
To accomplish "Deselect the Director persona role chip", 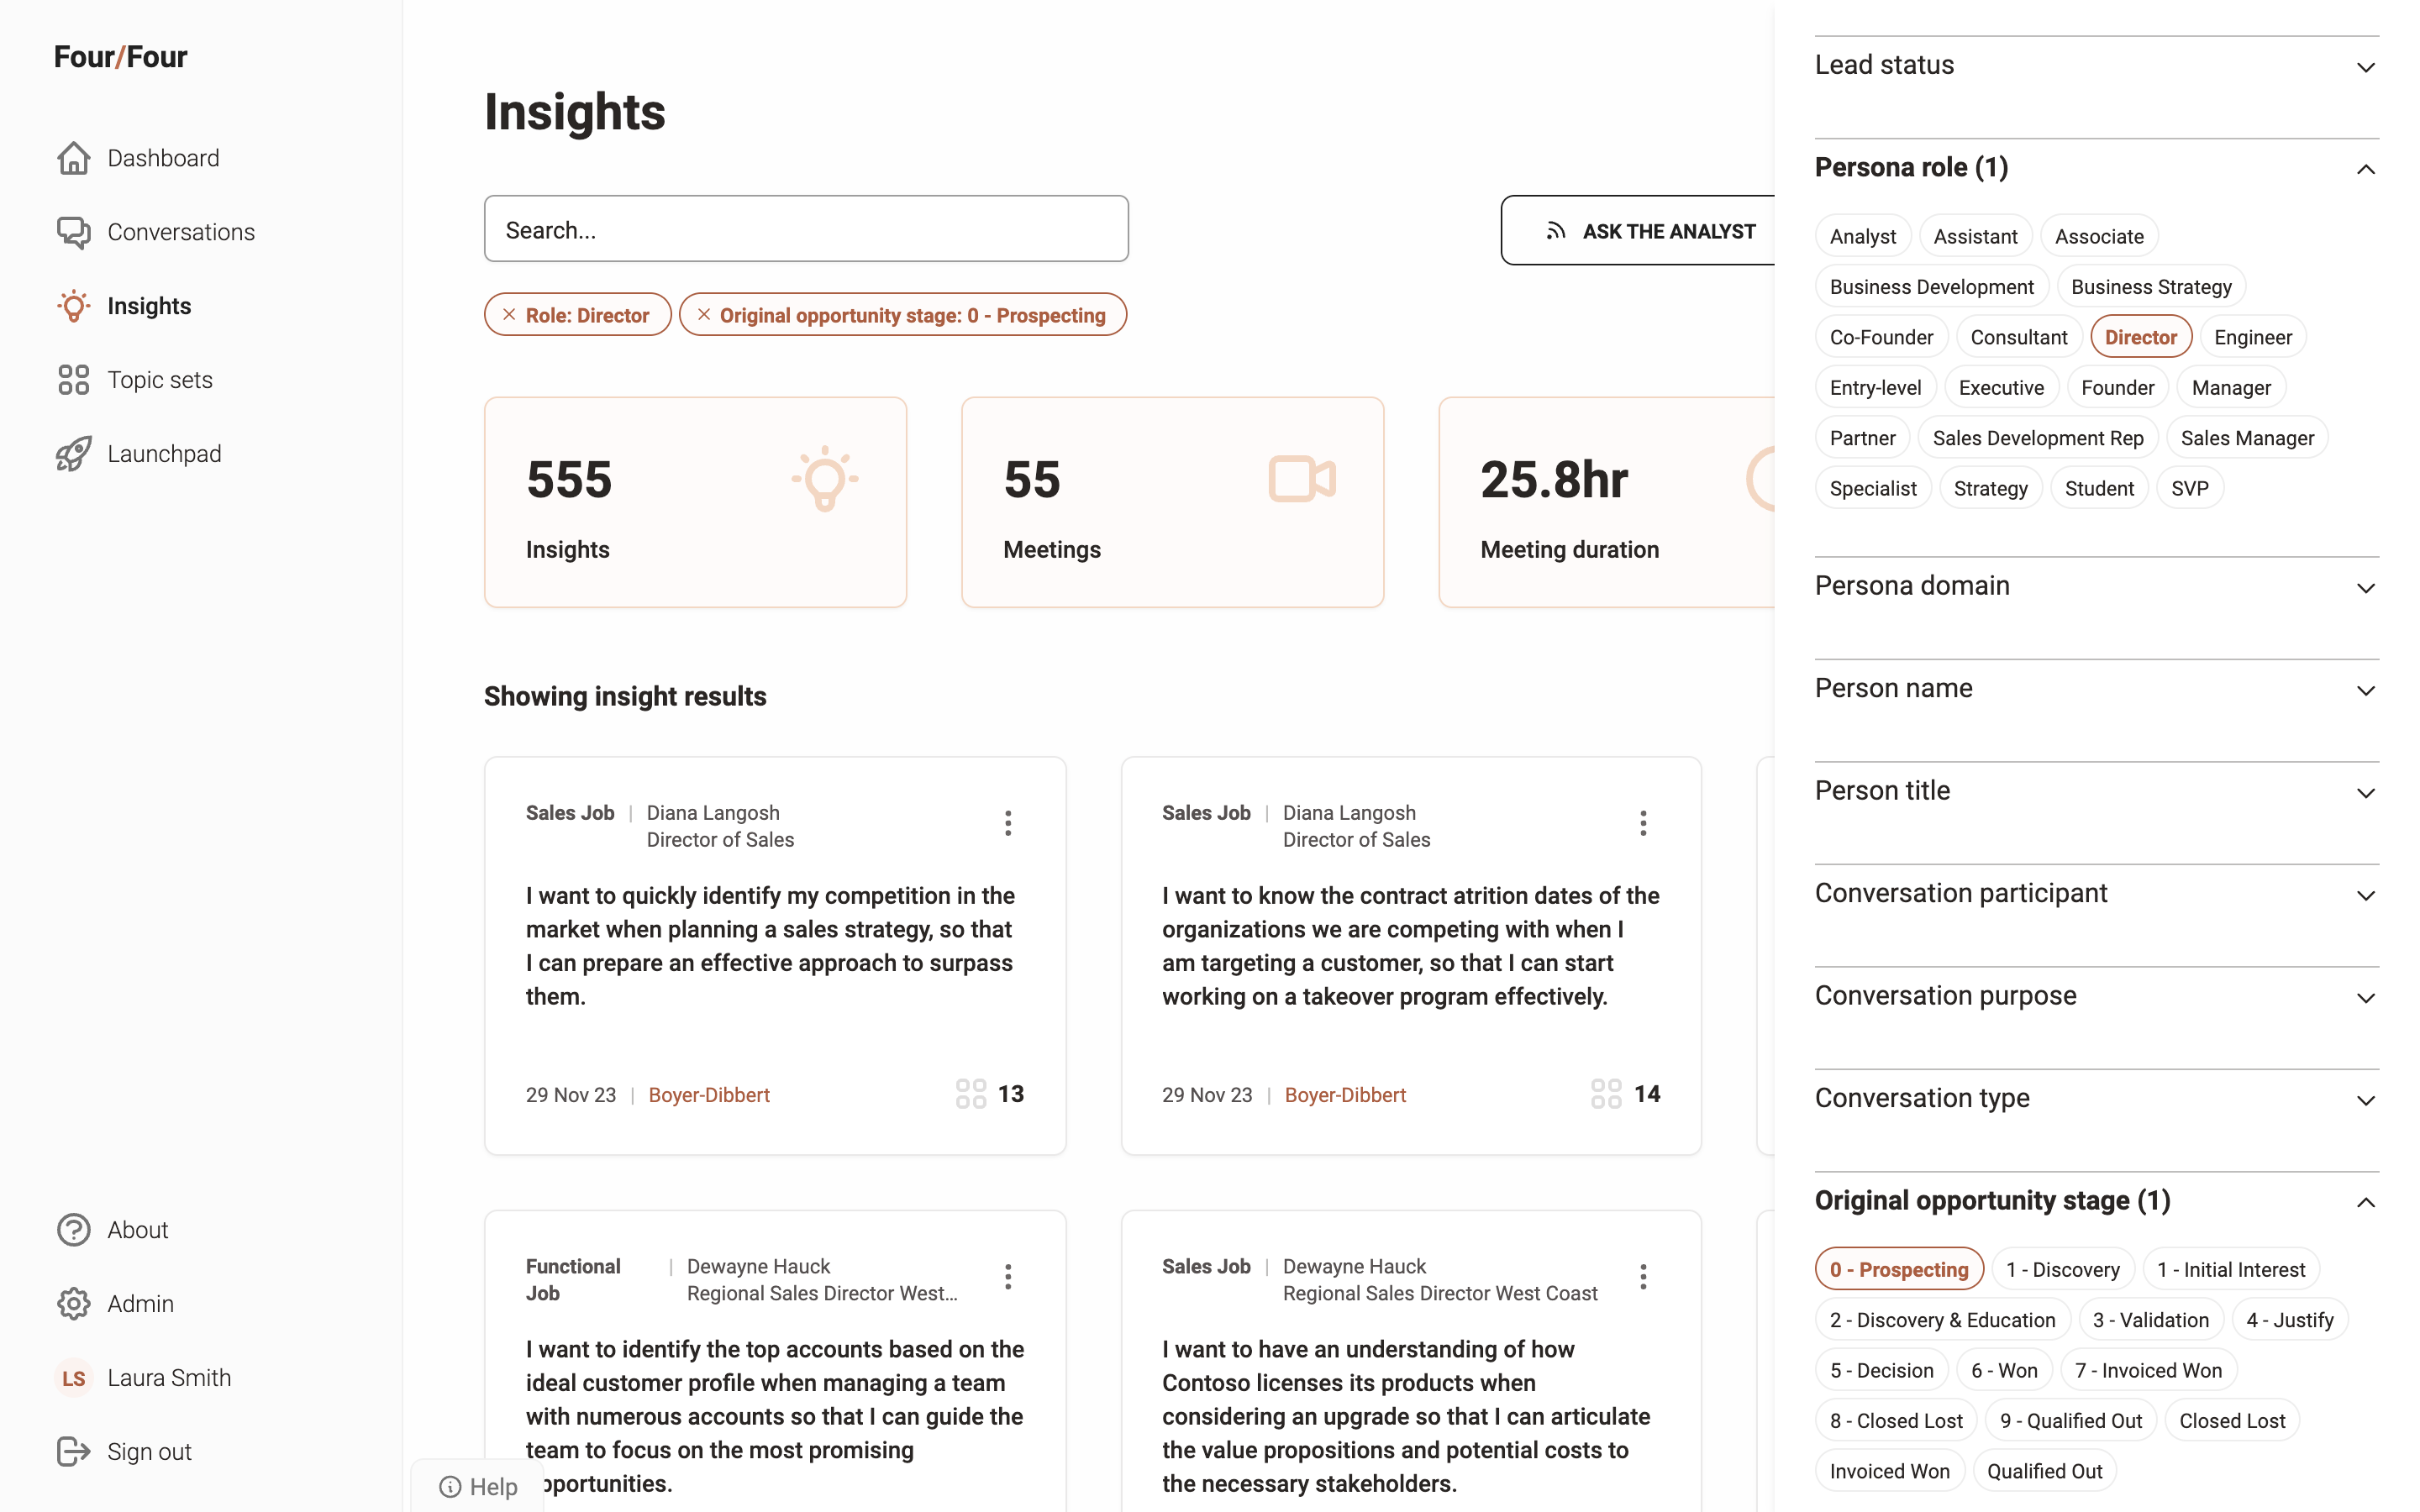I will click(2140, 337).
